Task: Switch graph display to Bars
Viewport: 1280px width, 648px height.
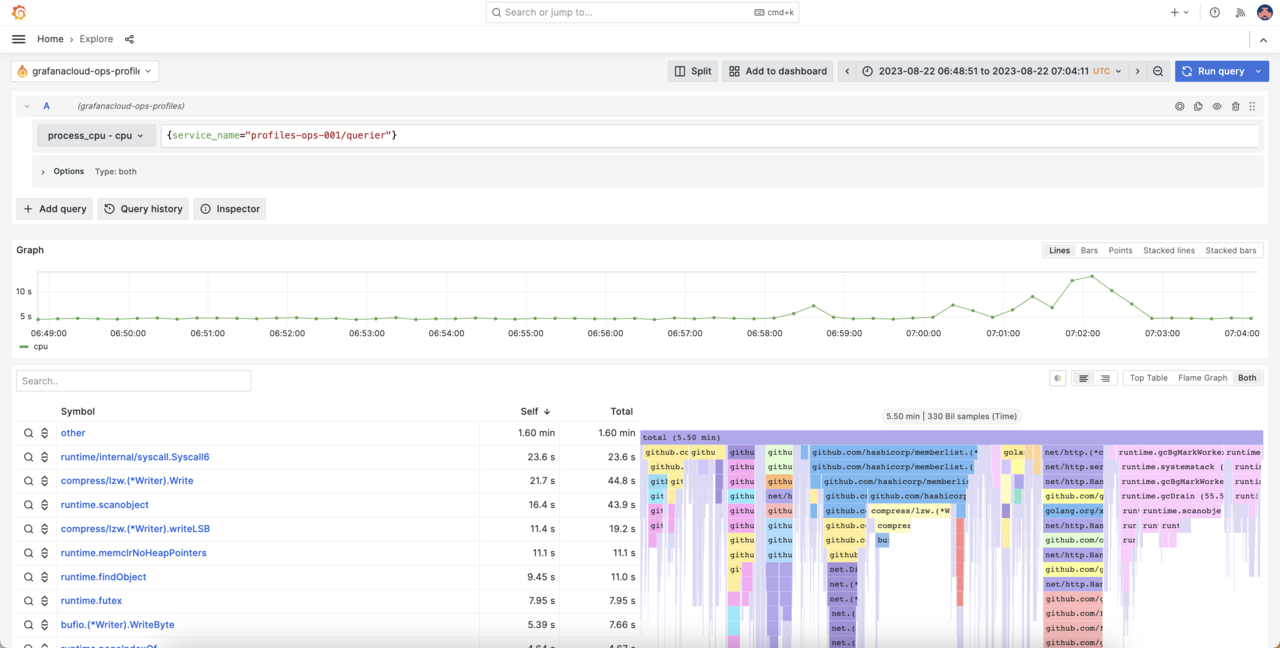Action: pyautogui.click(x=1089, y=250)
